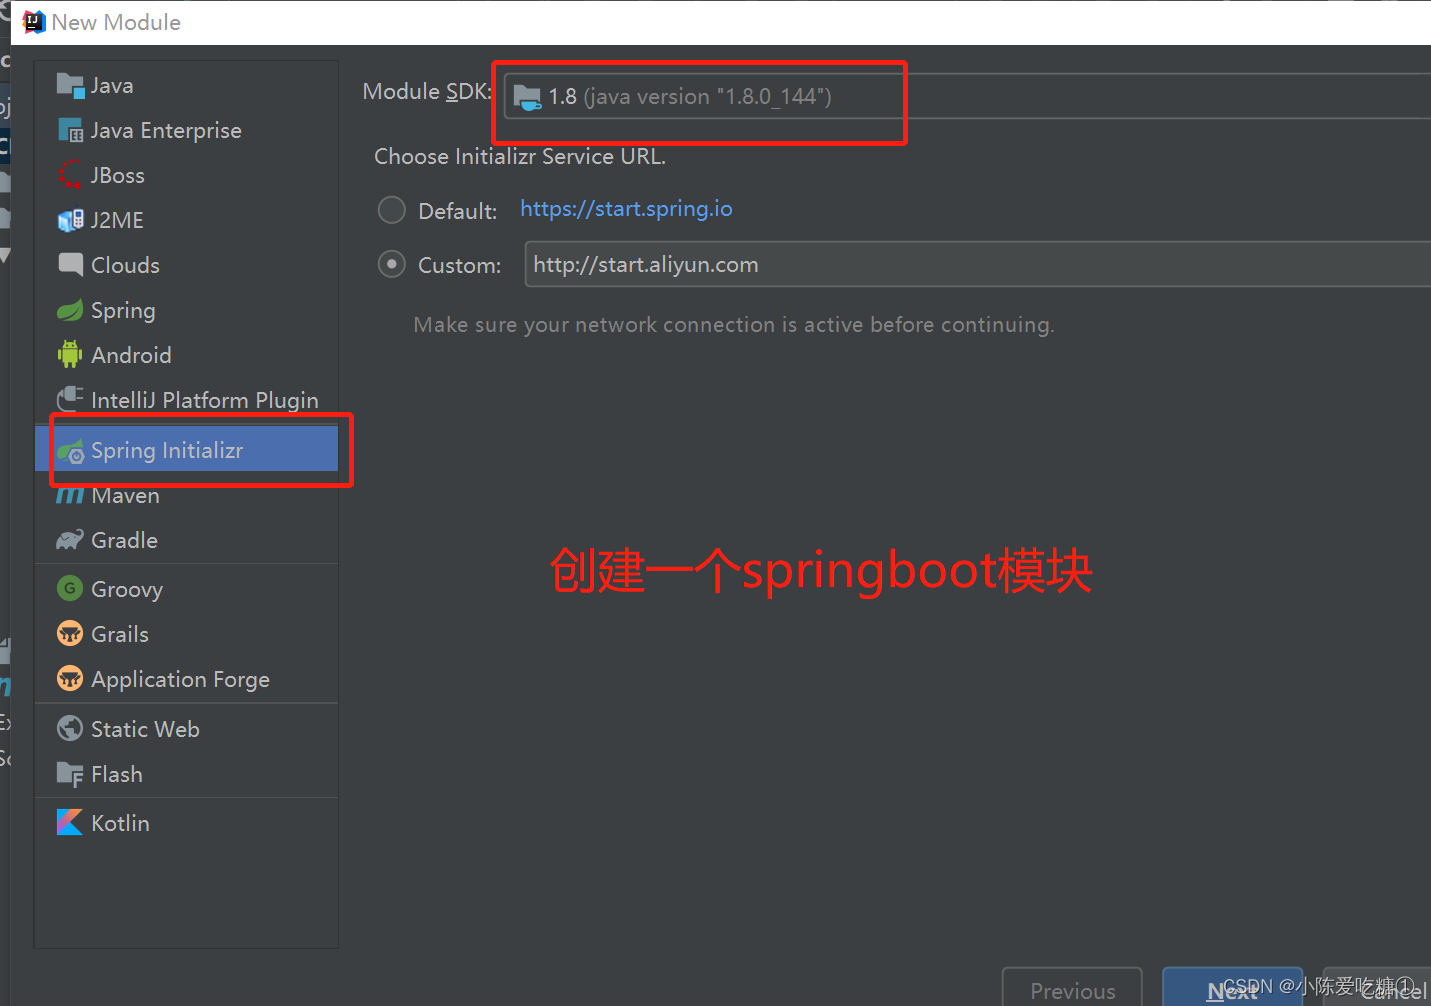
Task: Select Spring module type
Action: pos(187,311)
